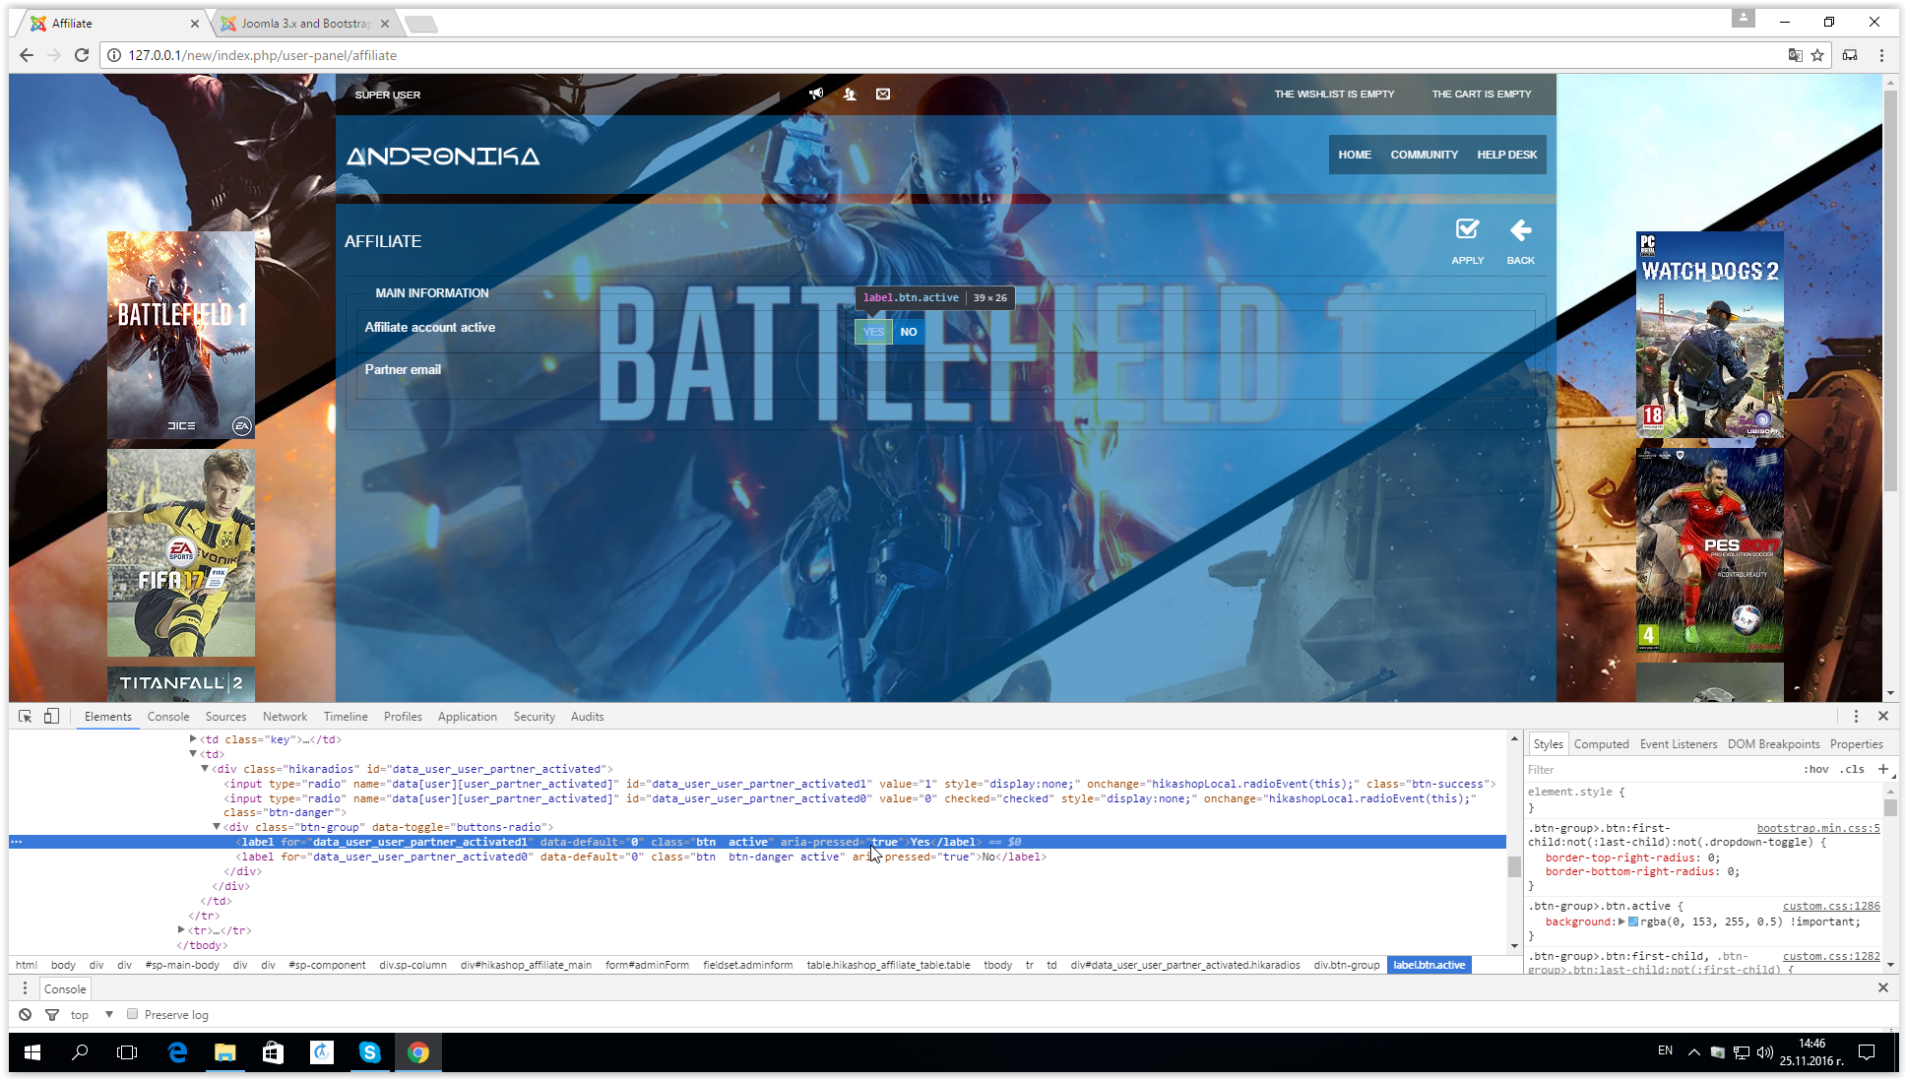
Task: Close the console drawer
Action: (x=1883, y=987)
